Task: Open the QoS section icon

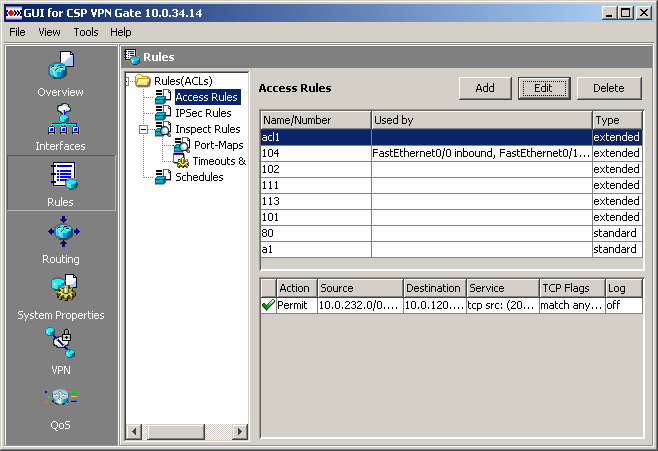Action: 60,397
